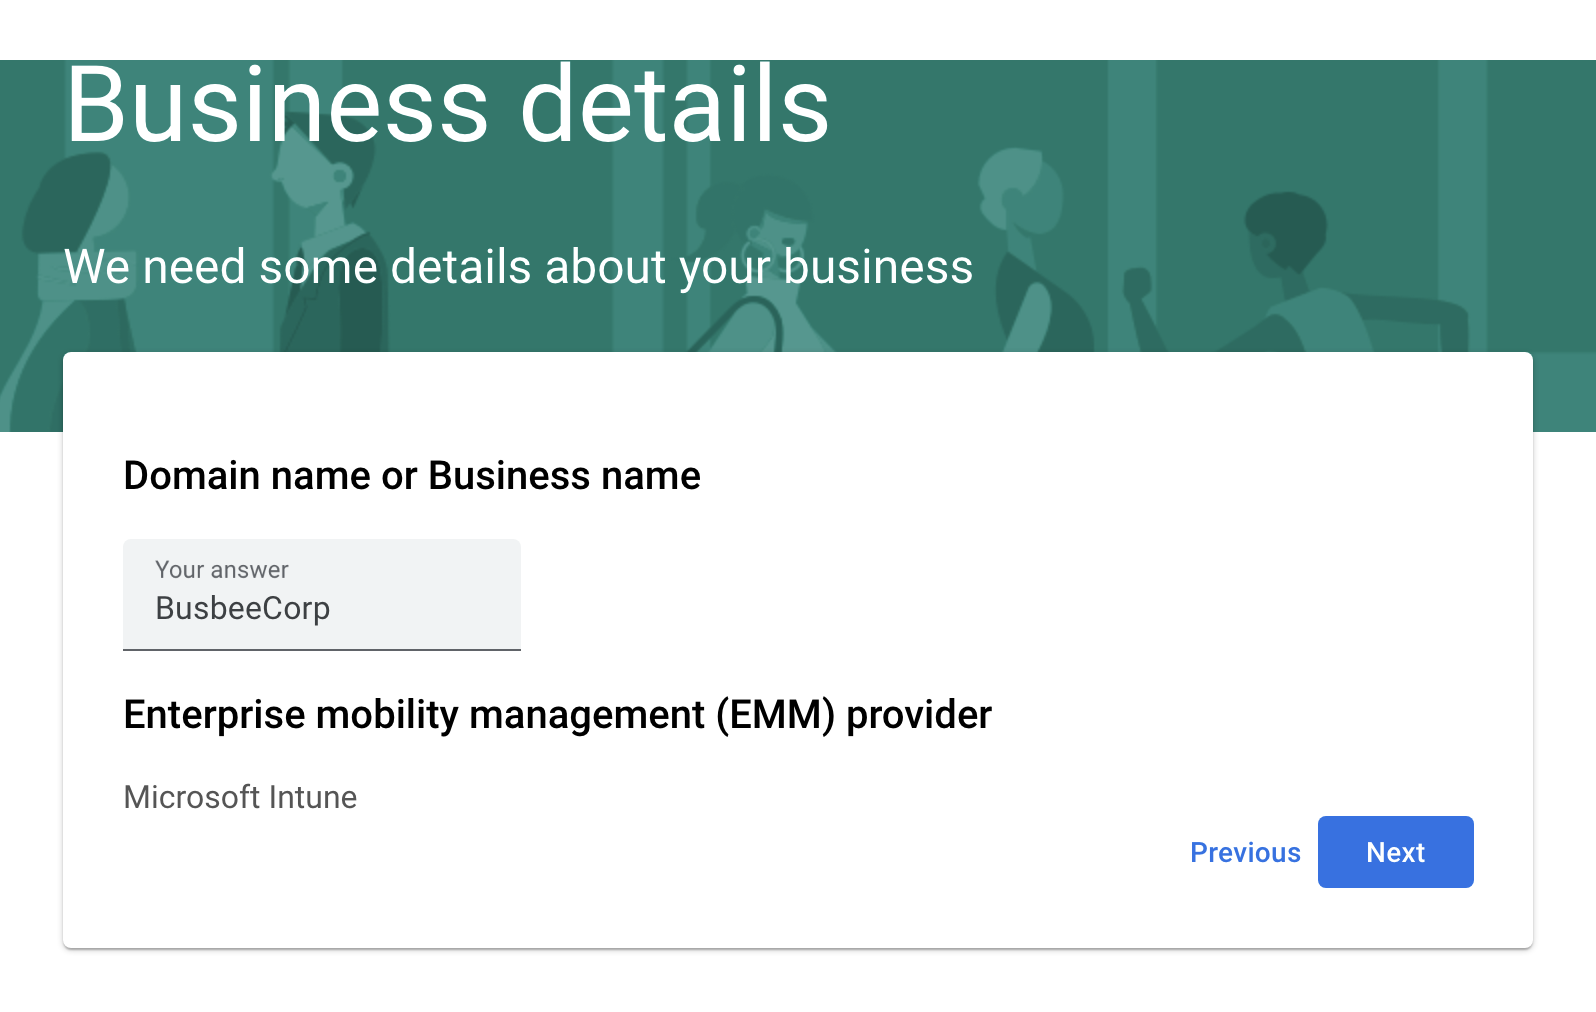Select the 'Your answer' placeholder label
The height and width of the screenshot is (1012, 1596).
point(222,569)
